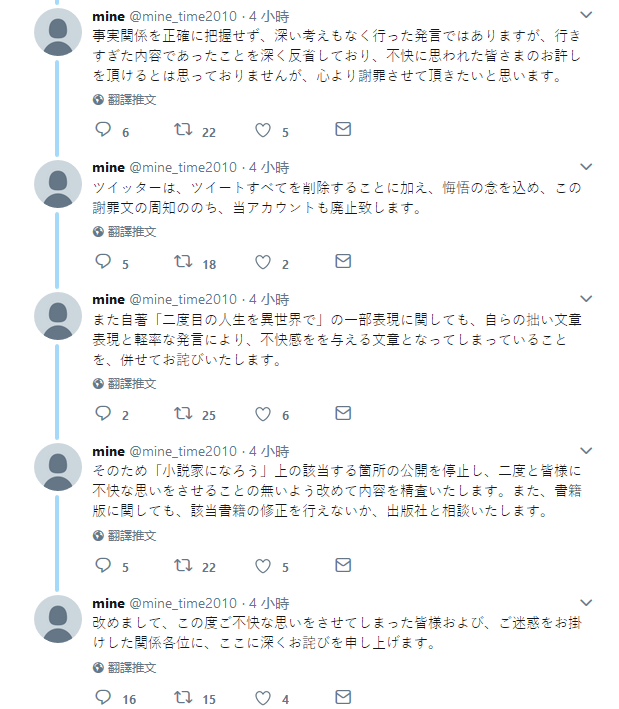Retweet the tweet with 25 retweets
This screenshot has height=709, width=619.
pos(183,413)
